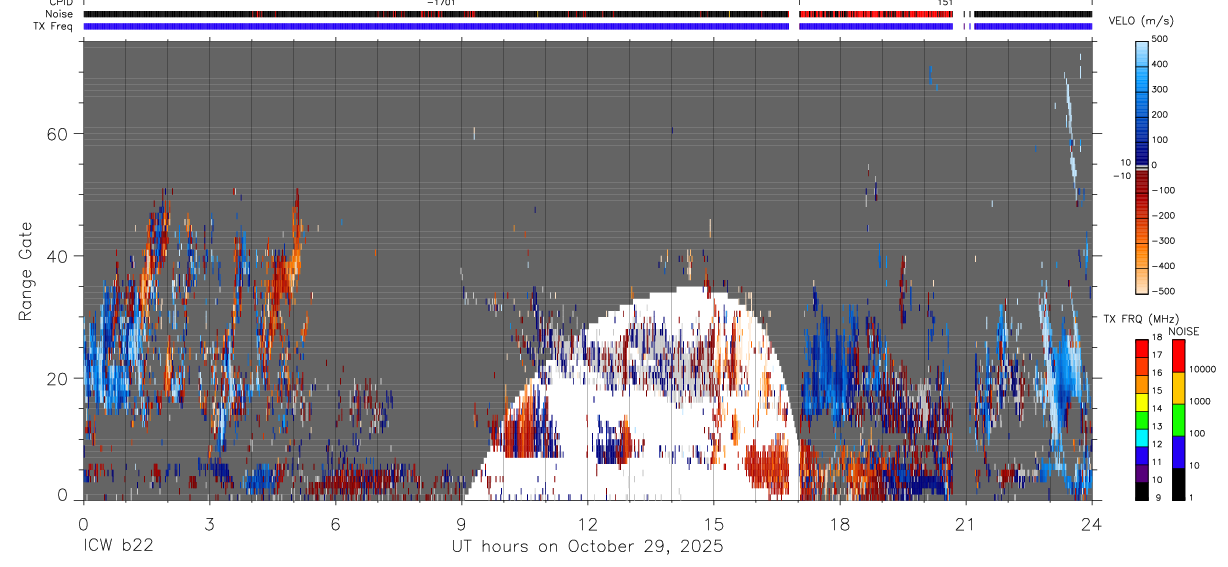
Task: Click the black bottom segment of NOISE colorbar
Action: [x=1179, y=483]
